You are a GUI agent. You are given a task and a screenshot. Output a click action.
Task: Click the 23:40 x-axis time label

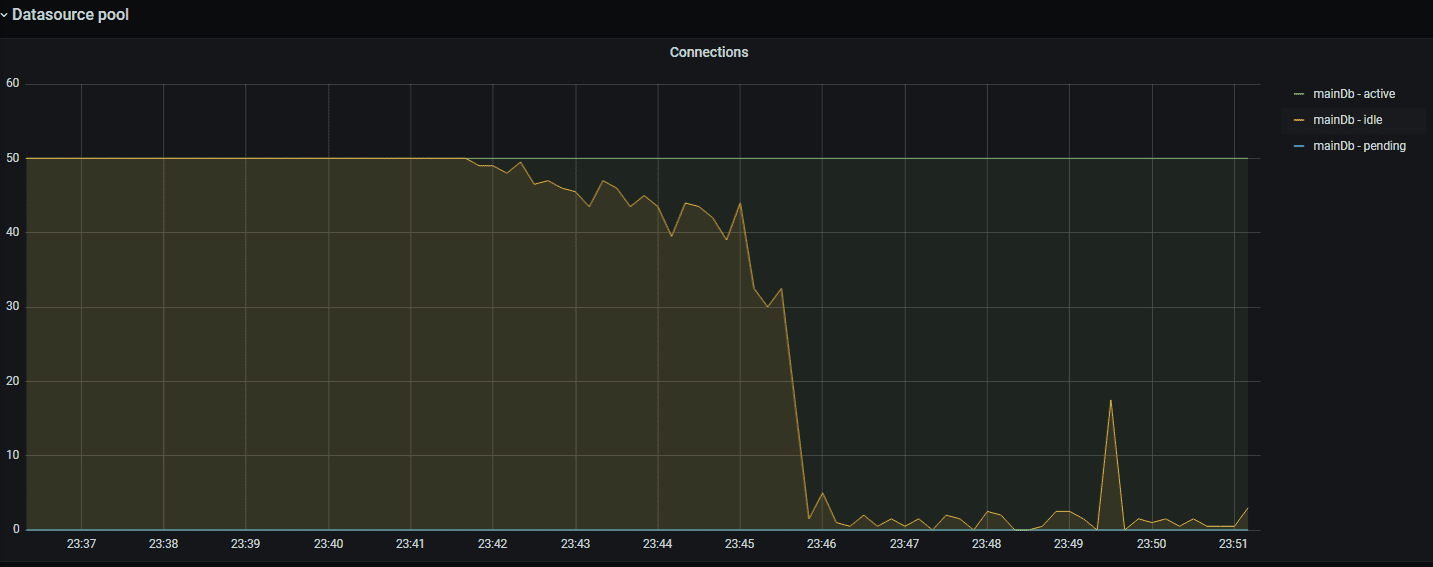[328, 544]
